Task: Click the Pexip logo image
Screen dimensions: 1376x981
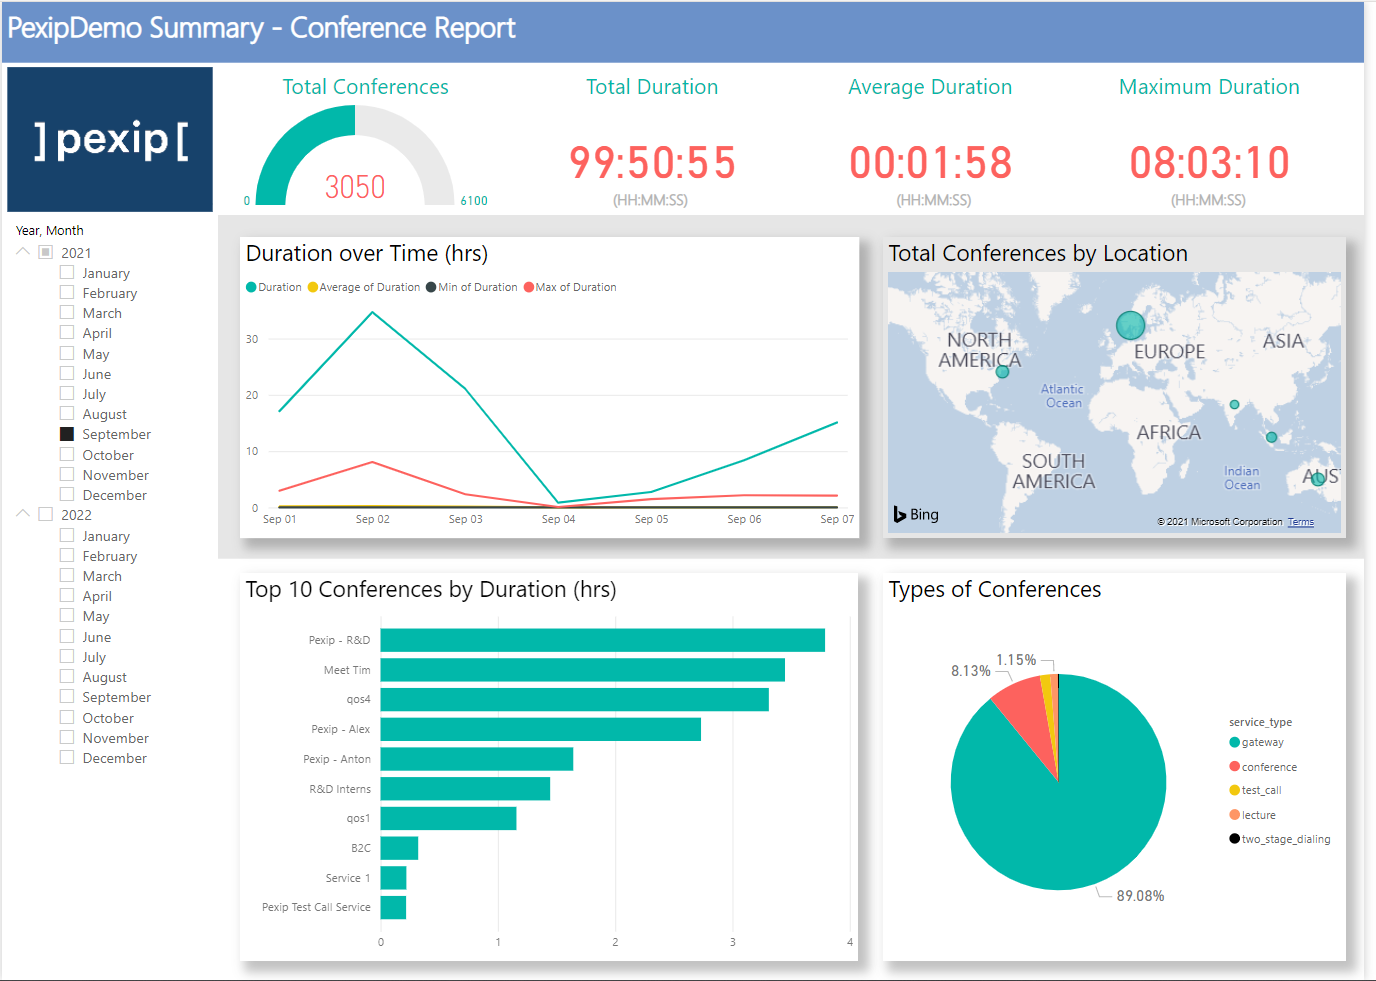Action: coord(109,139)
